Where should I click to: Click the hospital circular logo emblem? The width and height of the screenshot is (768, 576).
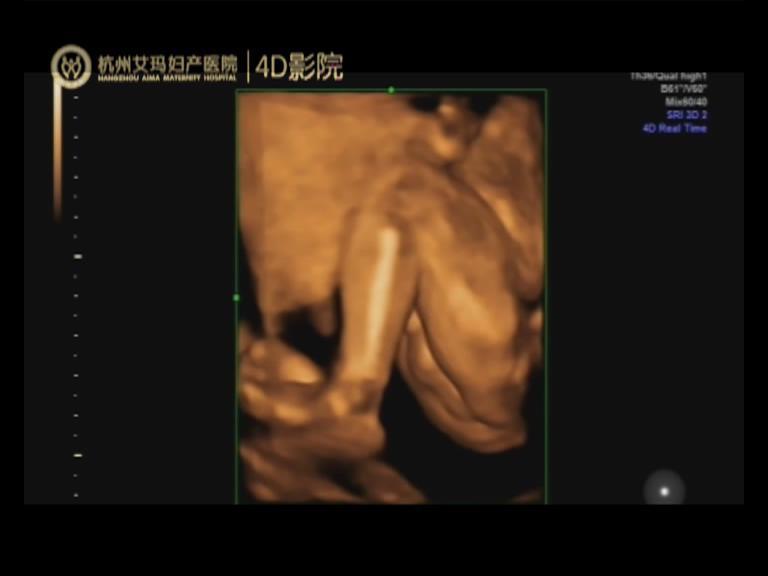(x=71, y=66)
